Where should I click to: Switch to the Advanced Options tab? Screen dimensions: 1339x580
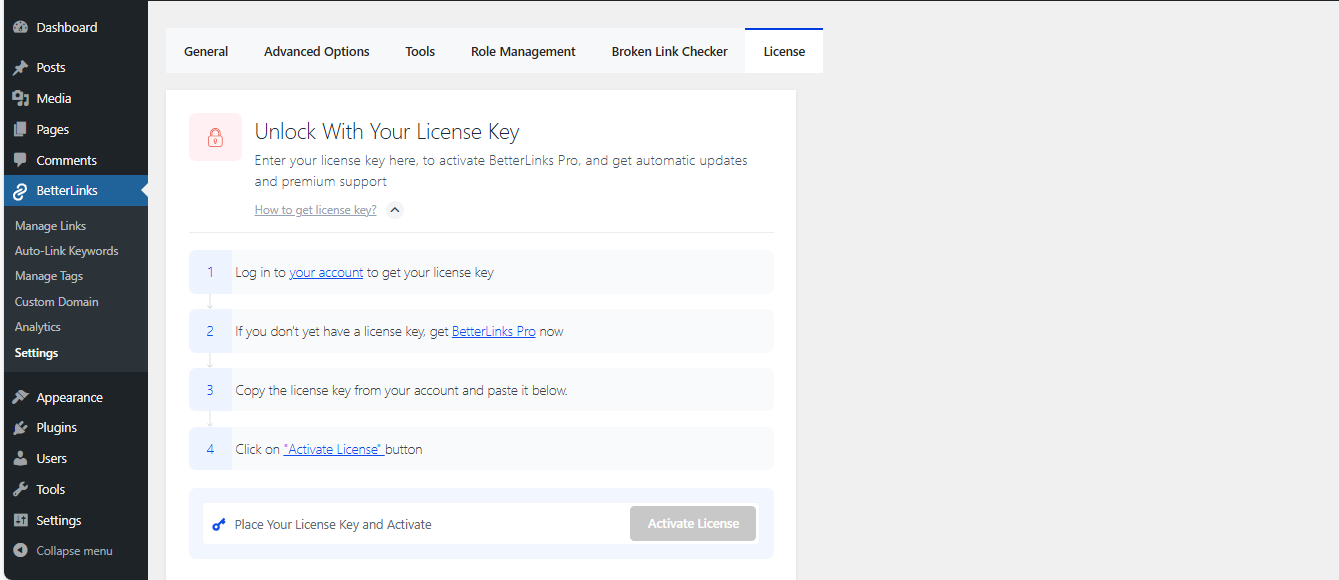(x=316, y=51)
